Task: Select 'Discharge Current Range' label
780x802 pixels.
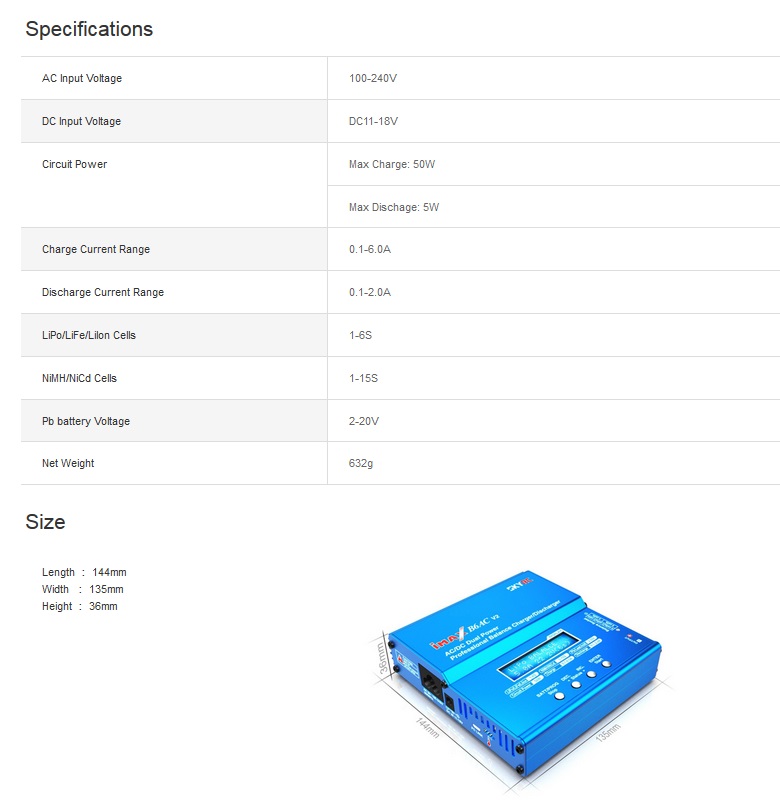Action: 103,292
